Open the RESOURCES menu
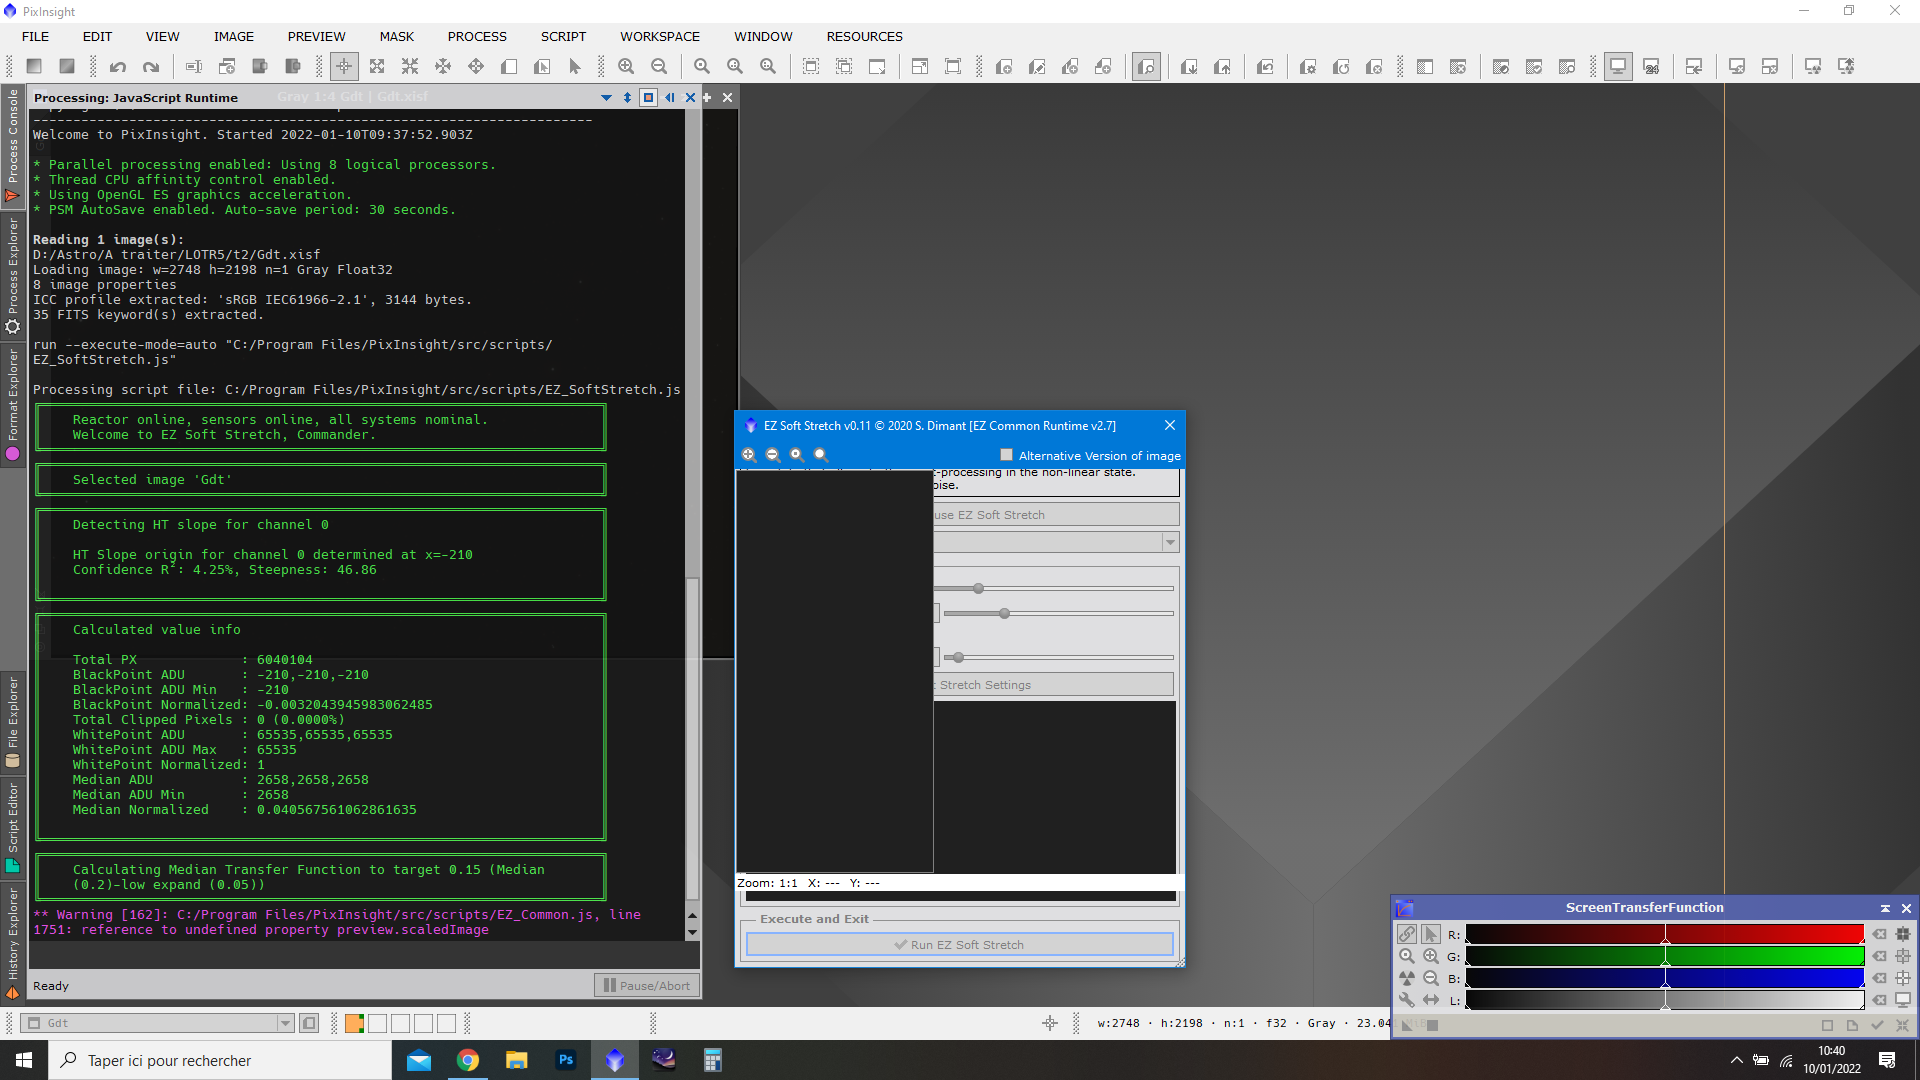The height and width of the screenshot is (1080, 1920). (x=864, y=36)
